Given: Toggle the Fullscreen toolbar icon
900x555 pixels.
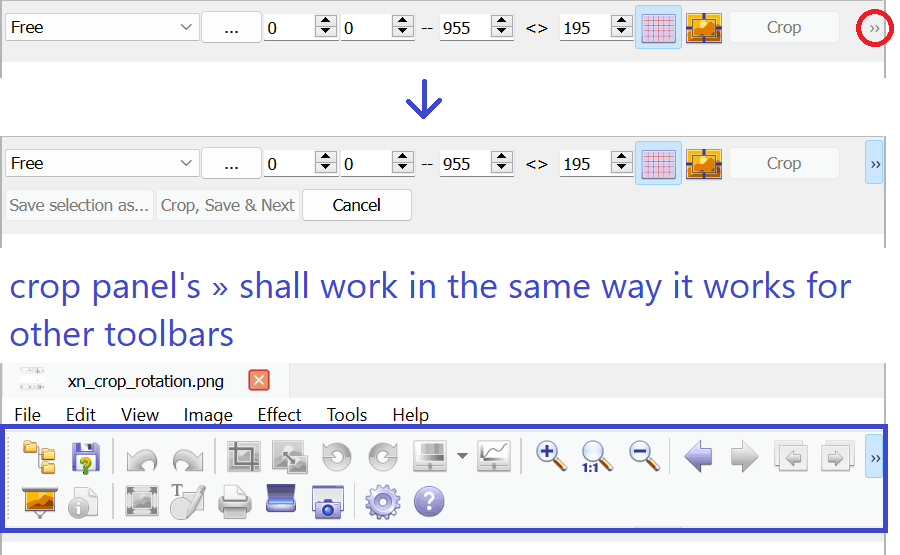Looking at the screenshot, I should click(142, 502).
